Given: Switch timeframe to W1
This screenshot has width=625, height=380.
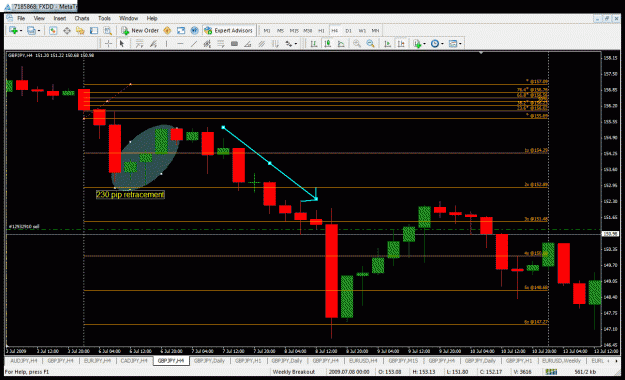Looking at the screenshot, I should (x=362, y=31).
